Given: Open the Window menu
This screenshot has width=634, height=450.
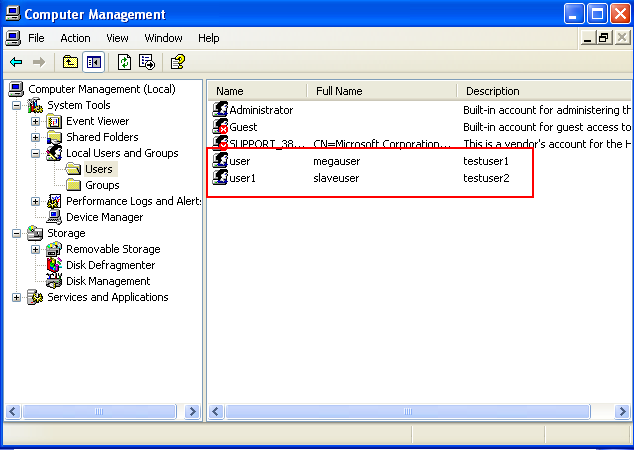Looking at the screenshot, I should 163,38.
